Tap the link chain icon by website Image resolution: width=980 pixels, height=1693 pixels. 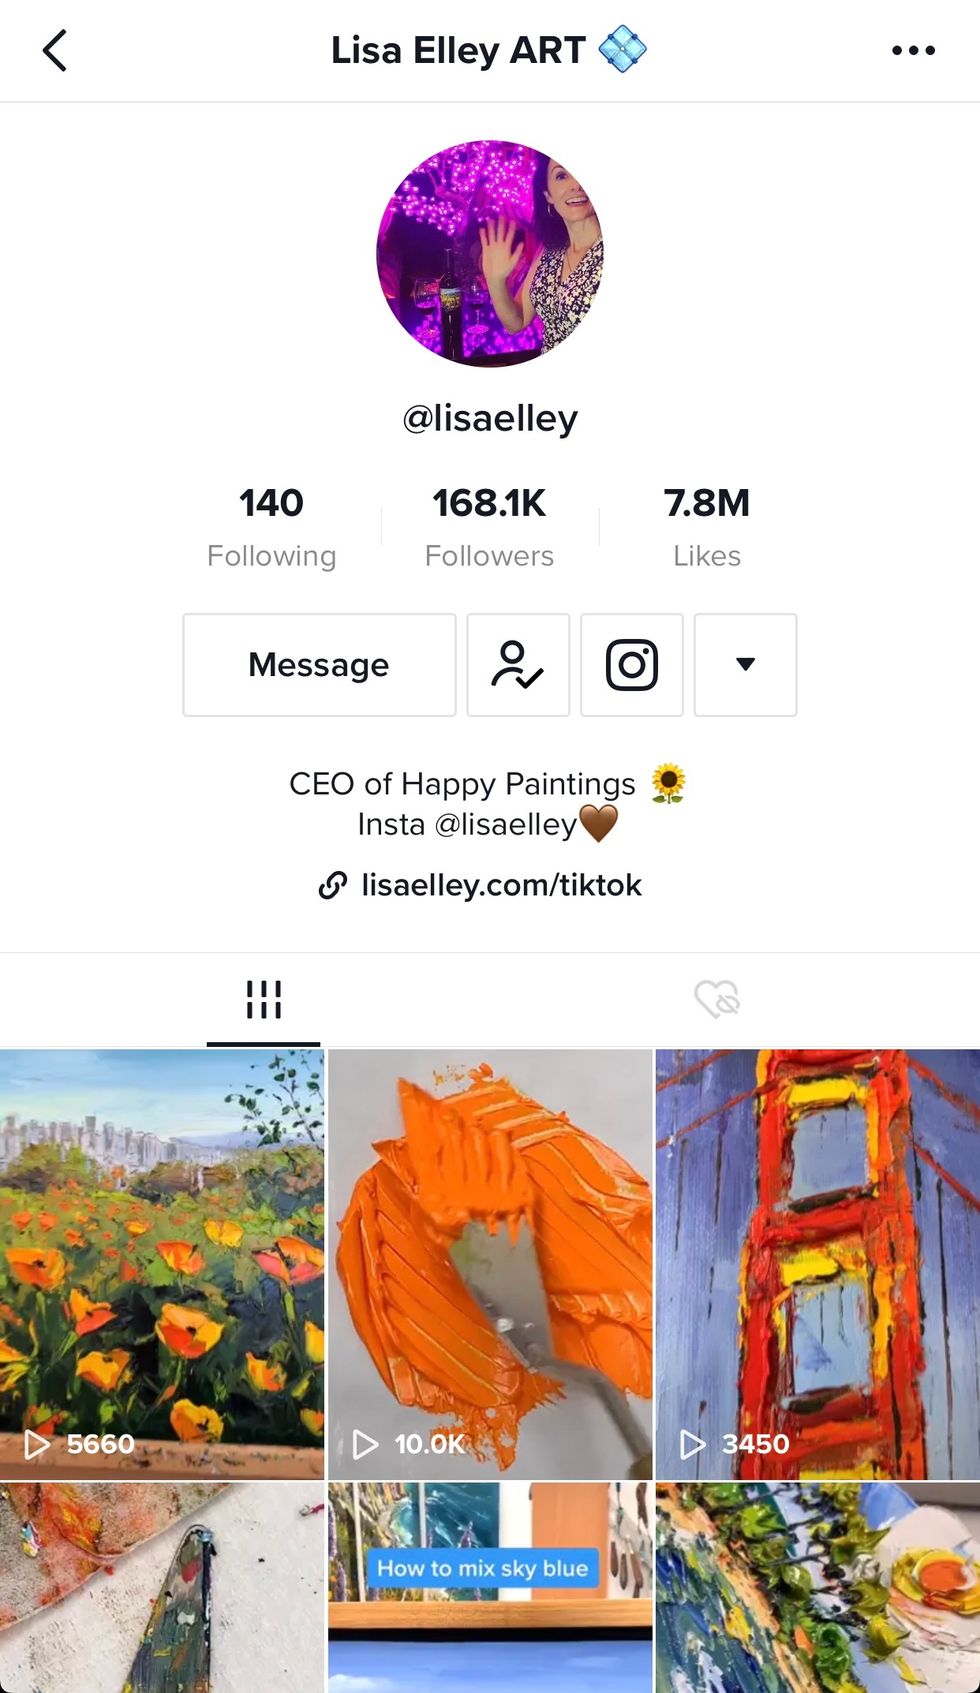[333, 885]
